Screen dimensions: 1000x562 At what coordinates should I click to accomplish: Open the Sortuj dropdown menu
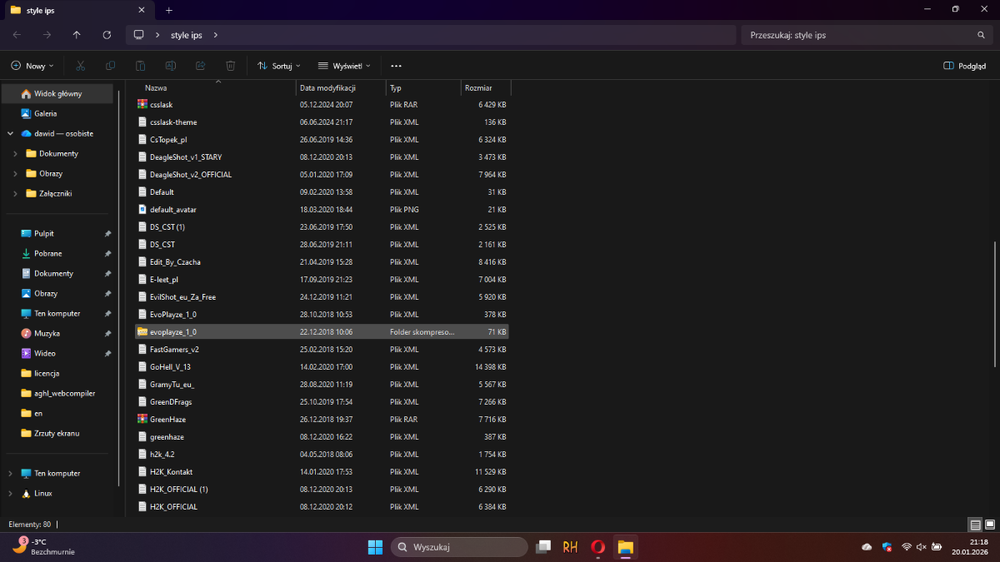pyautogui.click(x=279, y=66)
